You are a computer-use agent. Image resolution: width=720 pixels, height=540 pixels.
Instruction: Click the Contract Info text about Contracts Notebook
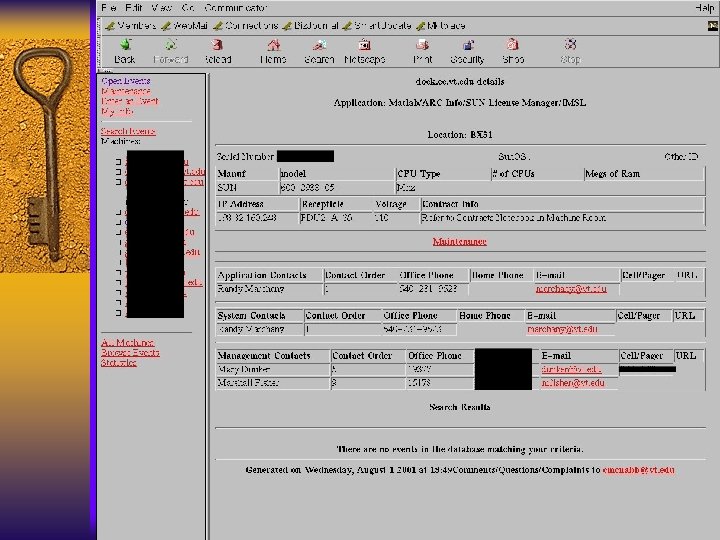coord(513,218)
